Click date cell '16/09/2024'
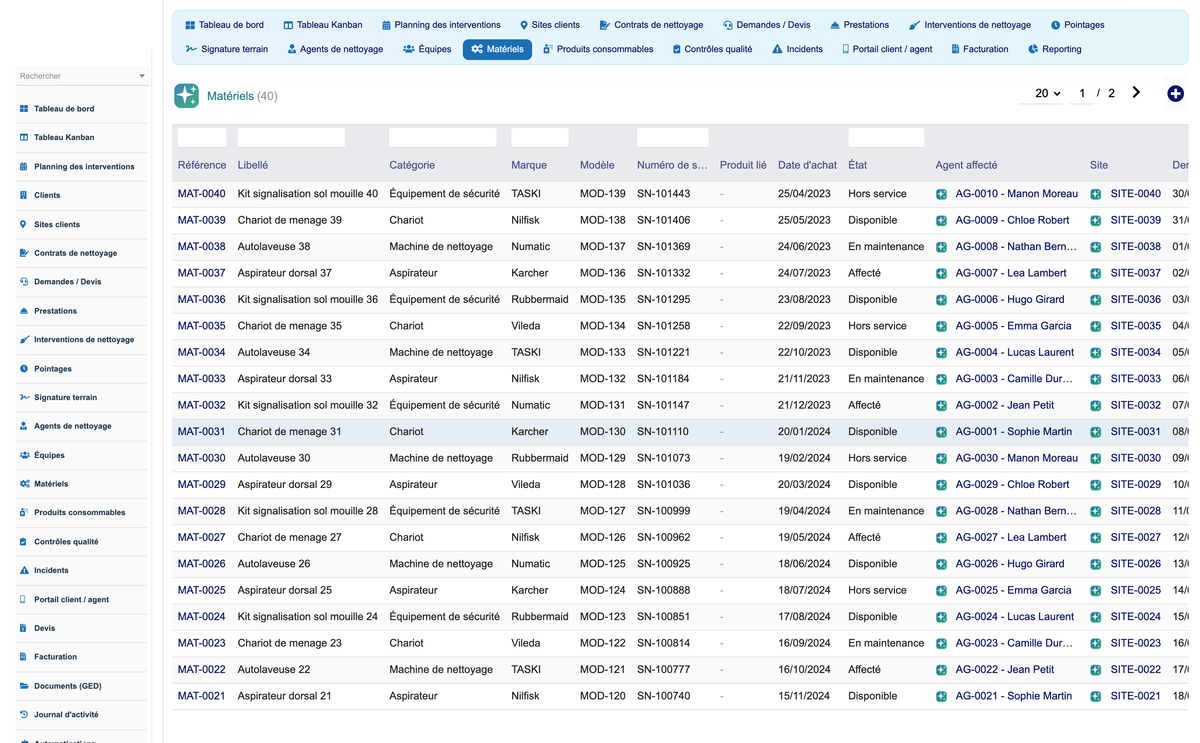The image size is (1200, 743). (x=804, y=643)
